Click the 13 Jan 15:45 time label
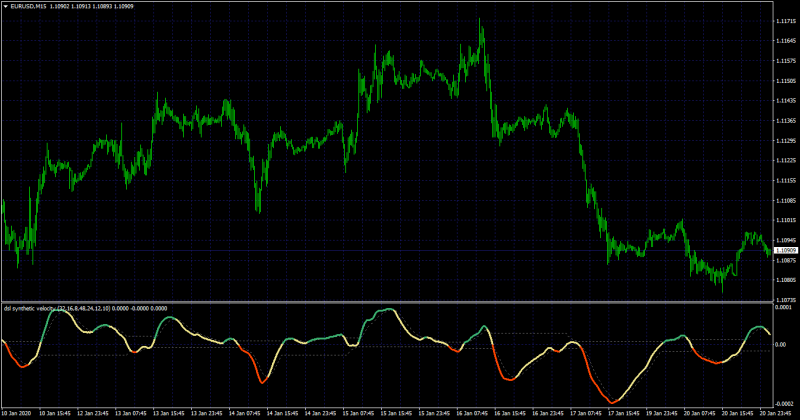800x420 pixels. pyautogui.click(x=168, y=413)
